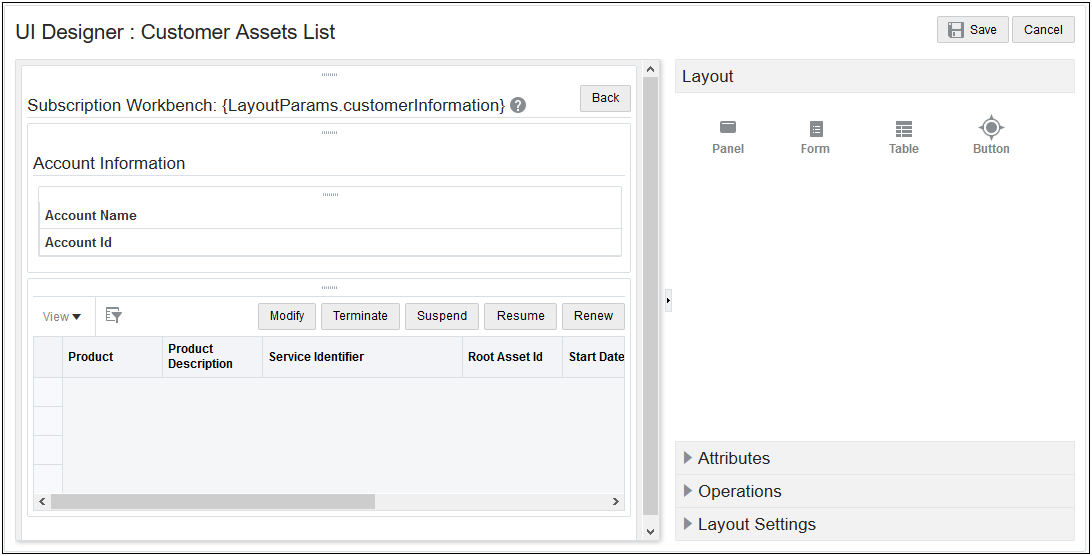Click the Suspend button

click(x=442, y=316)
